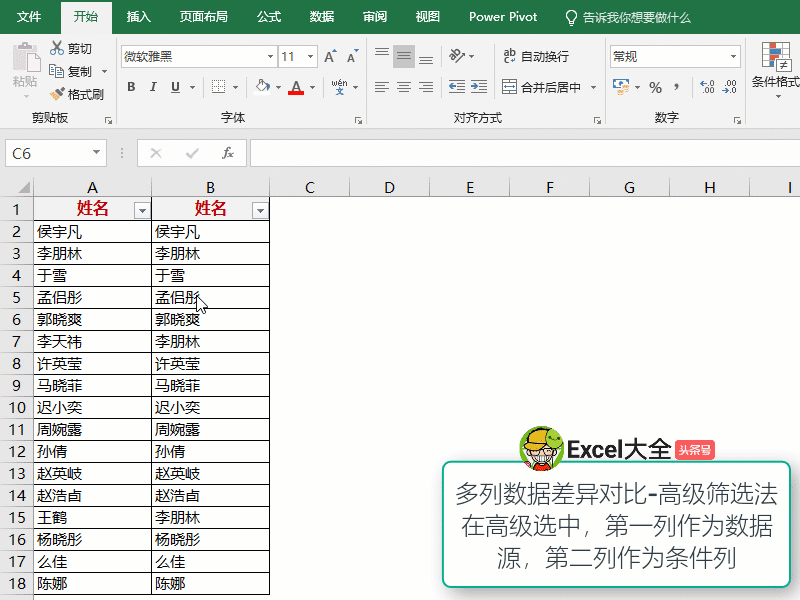Image resolution: width=800 pixels, height=600 pixels.
Task: Align text right
Action: pos(426,87)
